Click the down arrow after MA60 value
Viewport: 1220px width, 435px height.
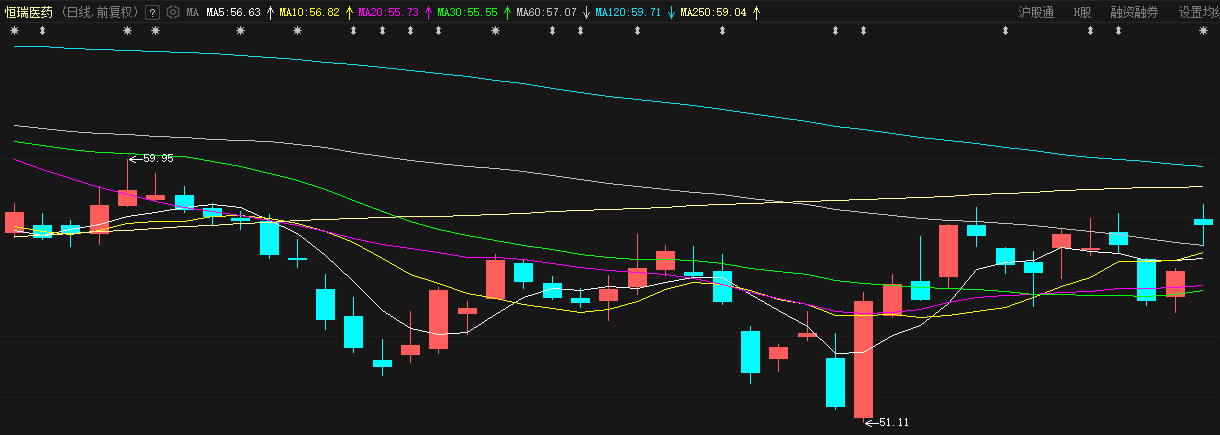point(585,13)
